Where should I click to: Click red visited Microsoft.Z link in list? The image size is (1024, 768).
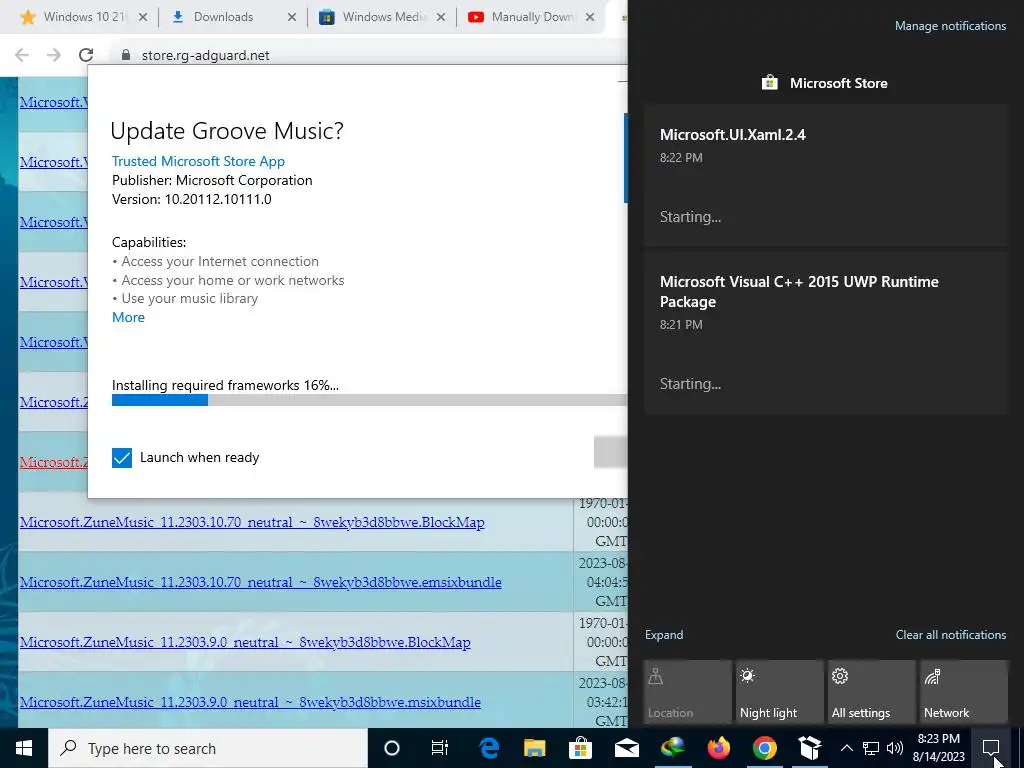54,462
